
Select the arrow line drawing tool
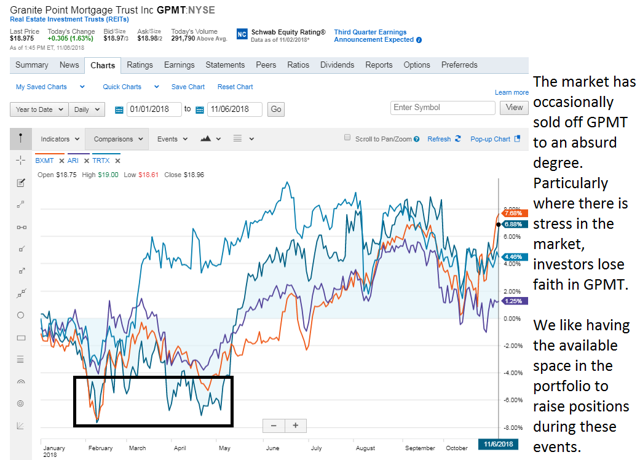pyautogui.click(x=22, y=271)
